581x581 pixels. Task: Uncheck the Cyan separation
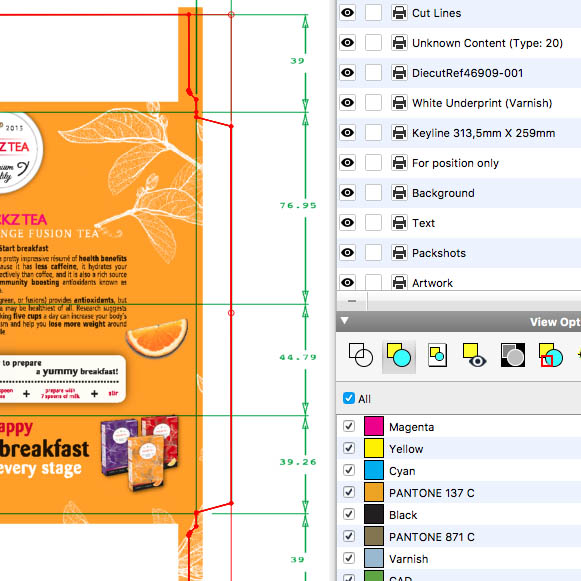click(349, 470)
